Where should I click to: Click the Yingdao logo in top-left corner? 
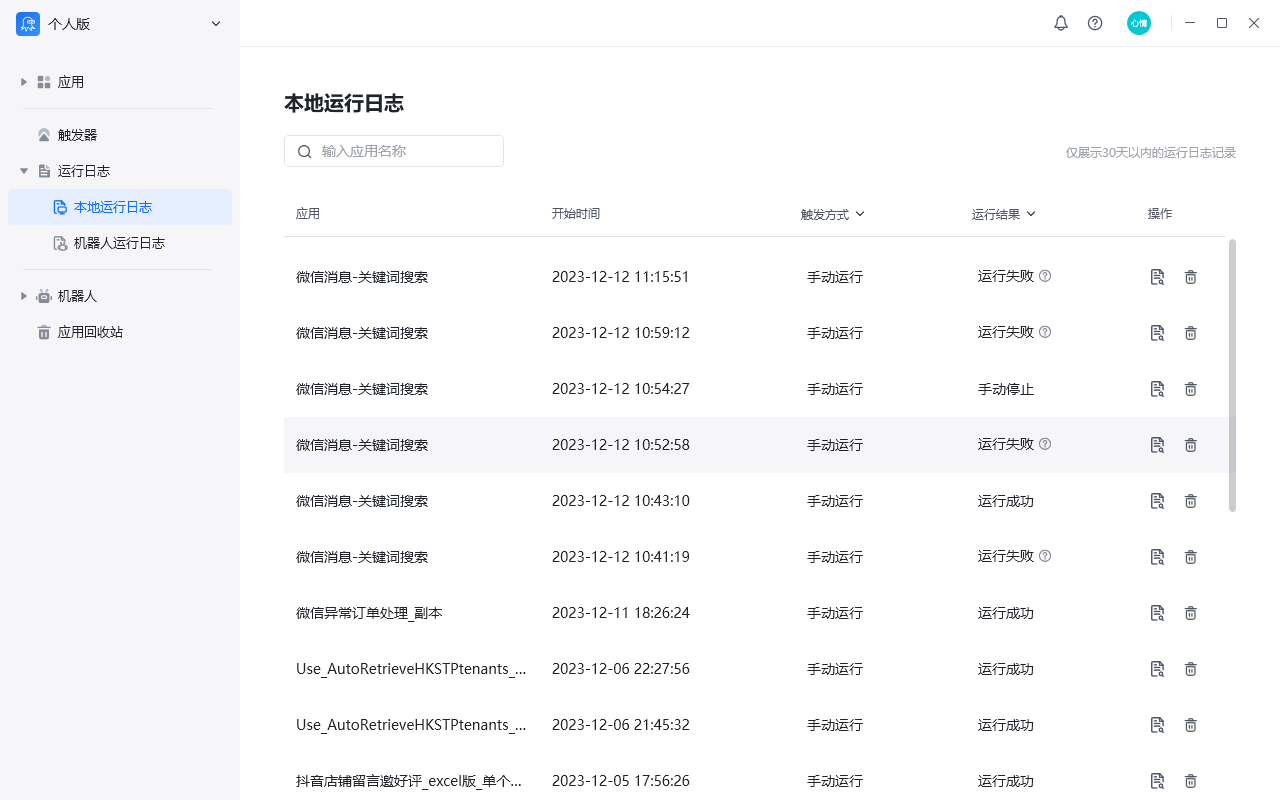(27, 23)
